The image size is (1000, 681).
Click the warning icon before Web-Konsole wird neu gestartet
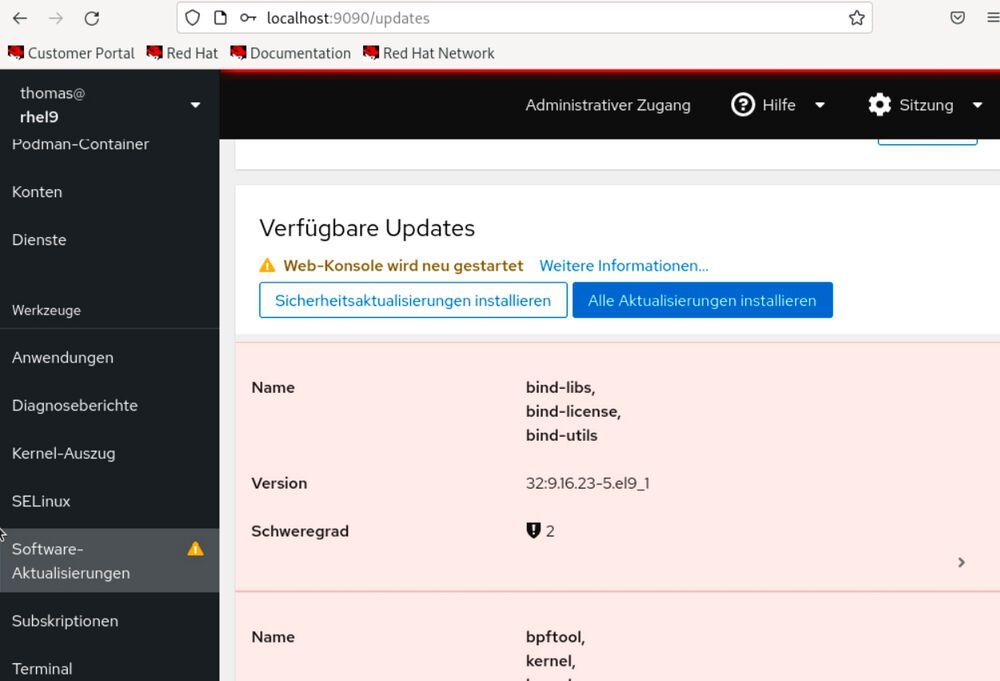click(267, 265)
